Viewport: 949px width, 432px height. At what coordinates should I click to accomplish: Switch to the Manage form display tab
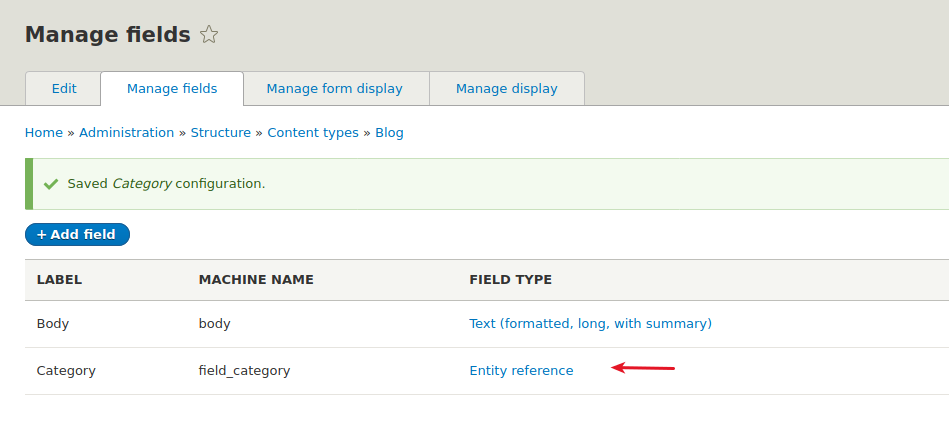[334, 89]
